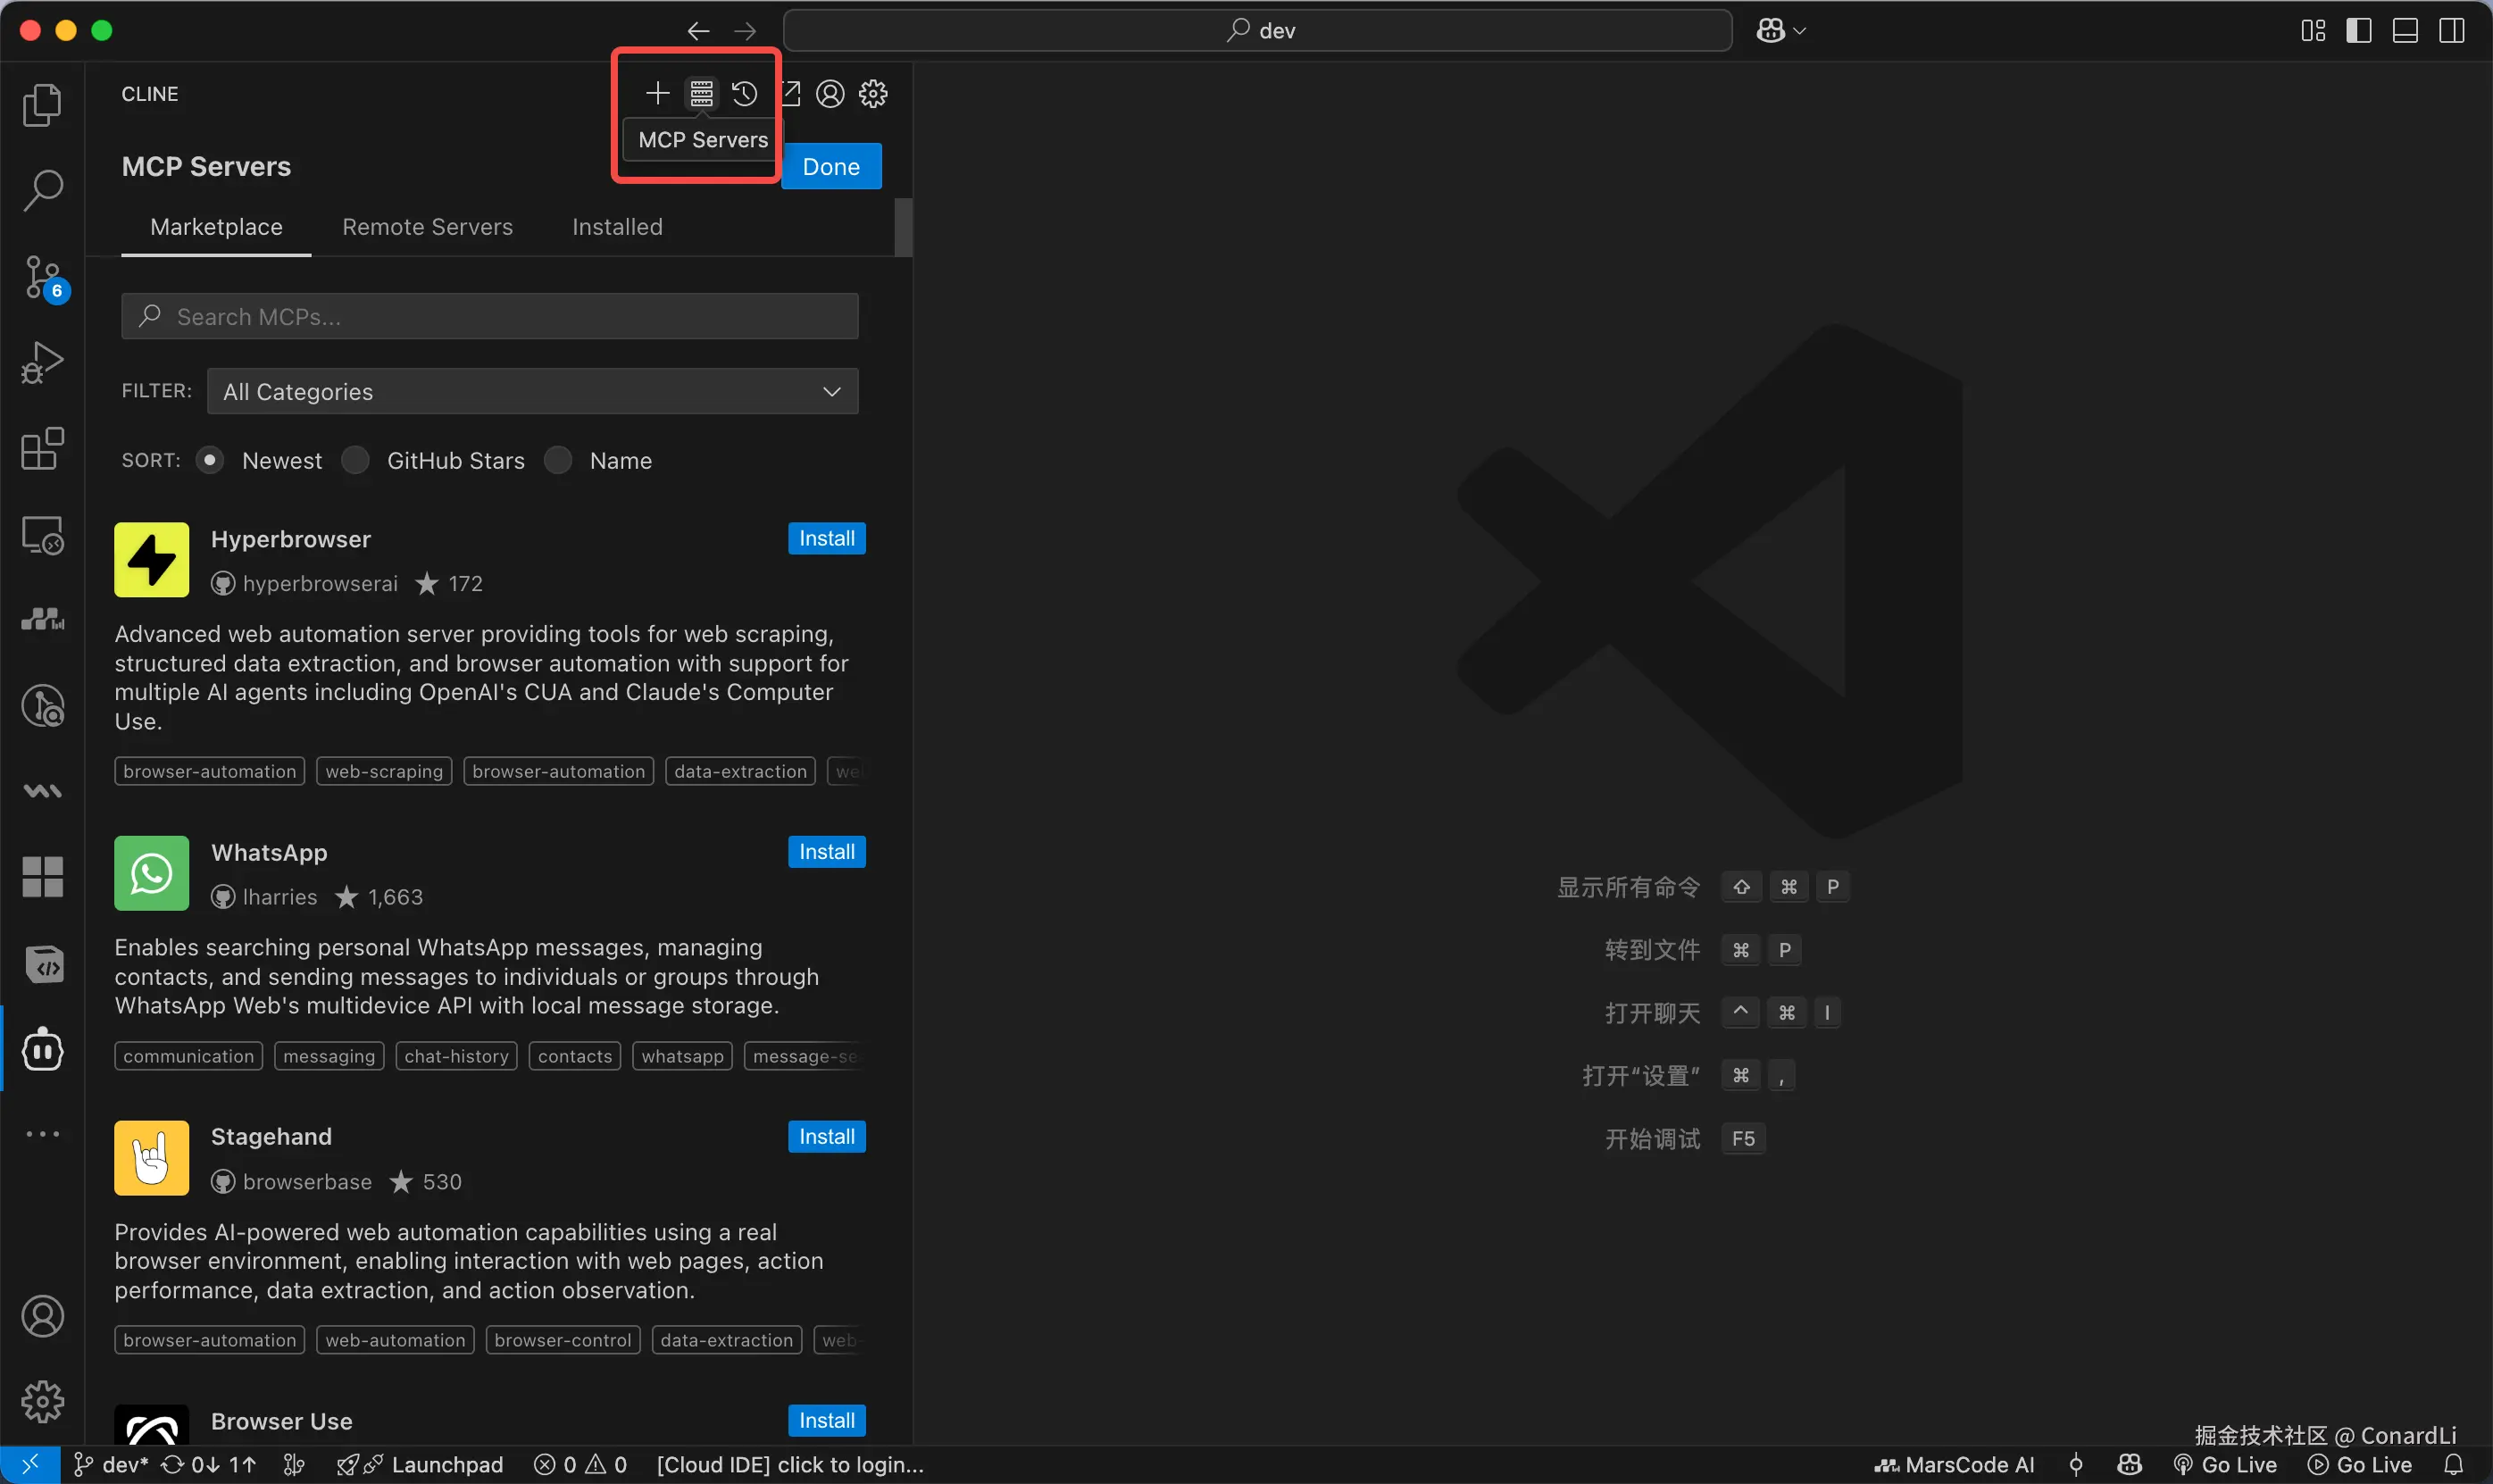
Task: Click the Run and Debug icon
Action: pyautogui.click(x=42, y=363)
